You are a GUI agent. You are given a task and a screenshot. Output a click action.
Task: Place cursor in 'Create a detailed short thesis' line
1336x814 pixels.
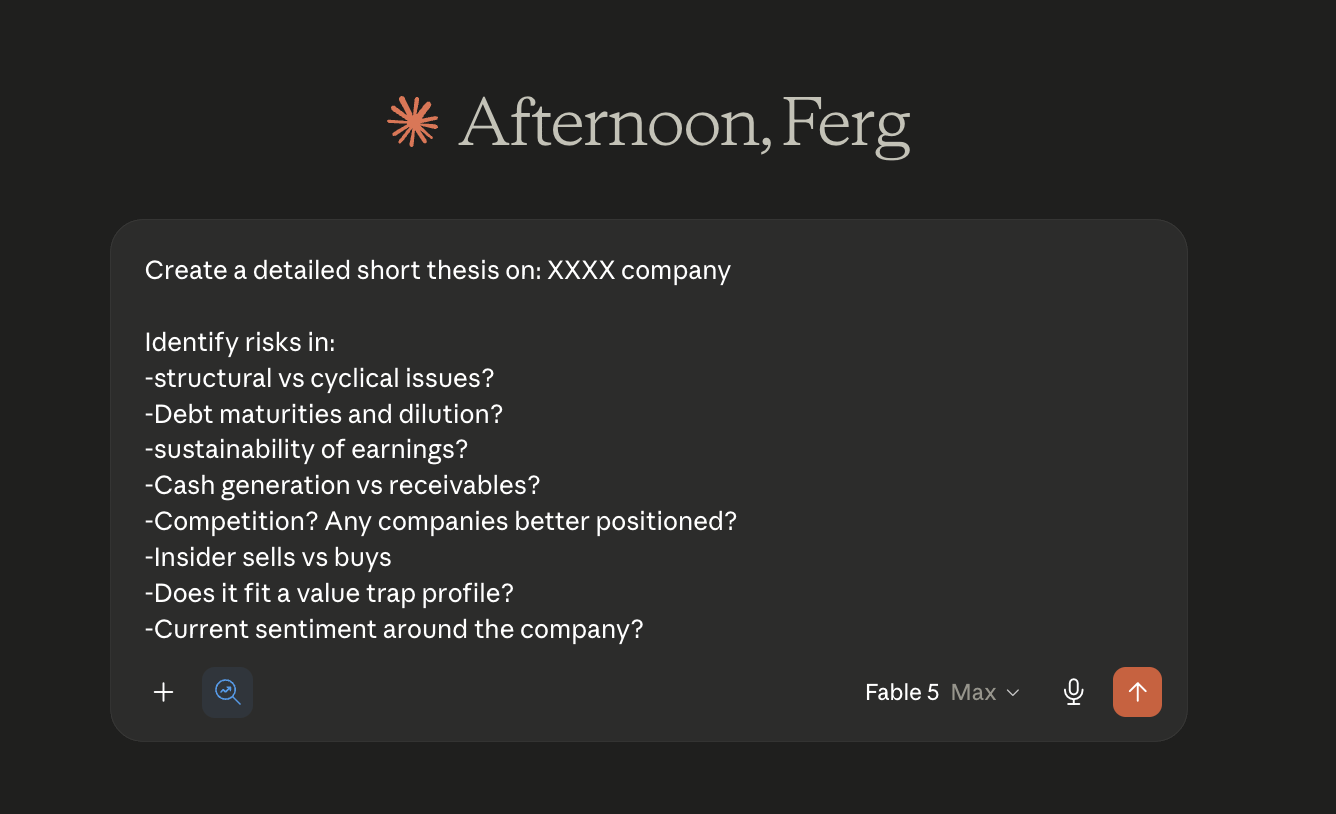click(438, 270)
